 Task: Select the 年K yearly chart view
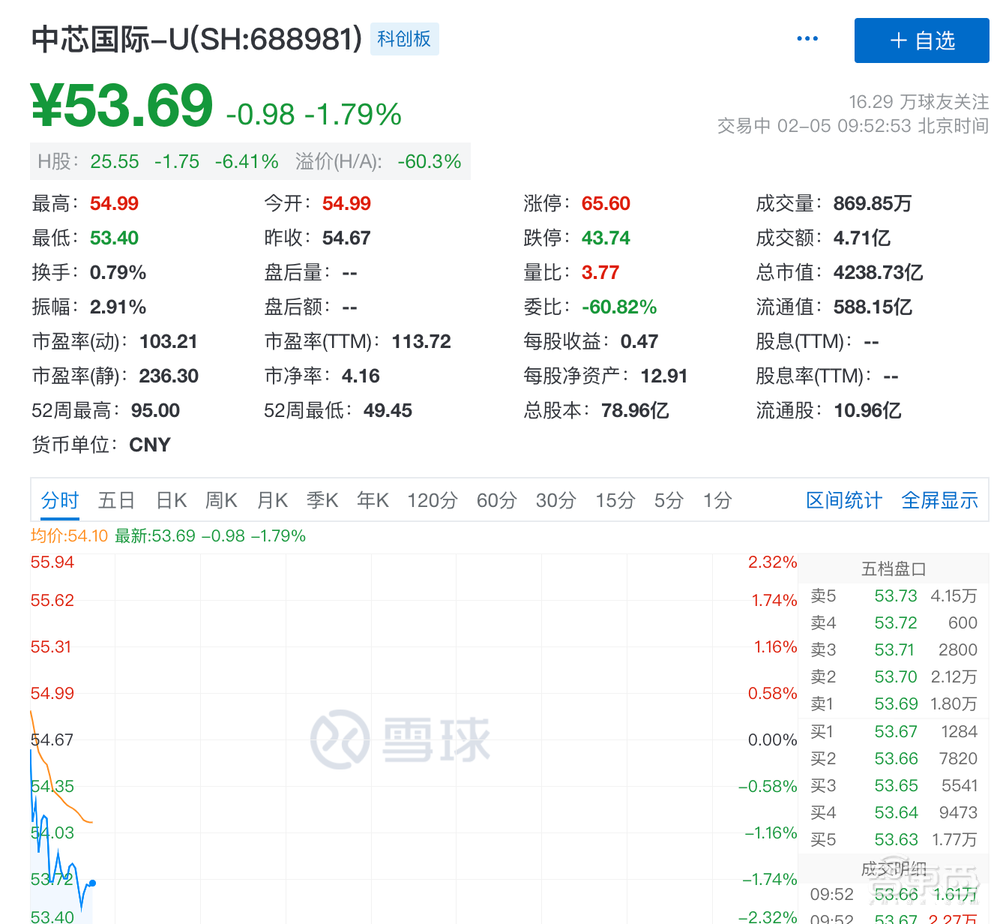(372, 500)
